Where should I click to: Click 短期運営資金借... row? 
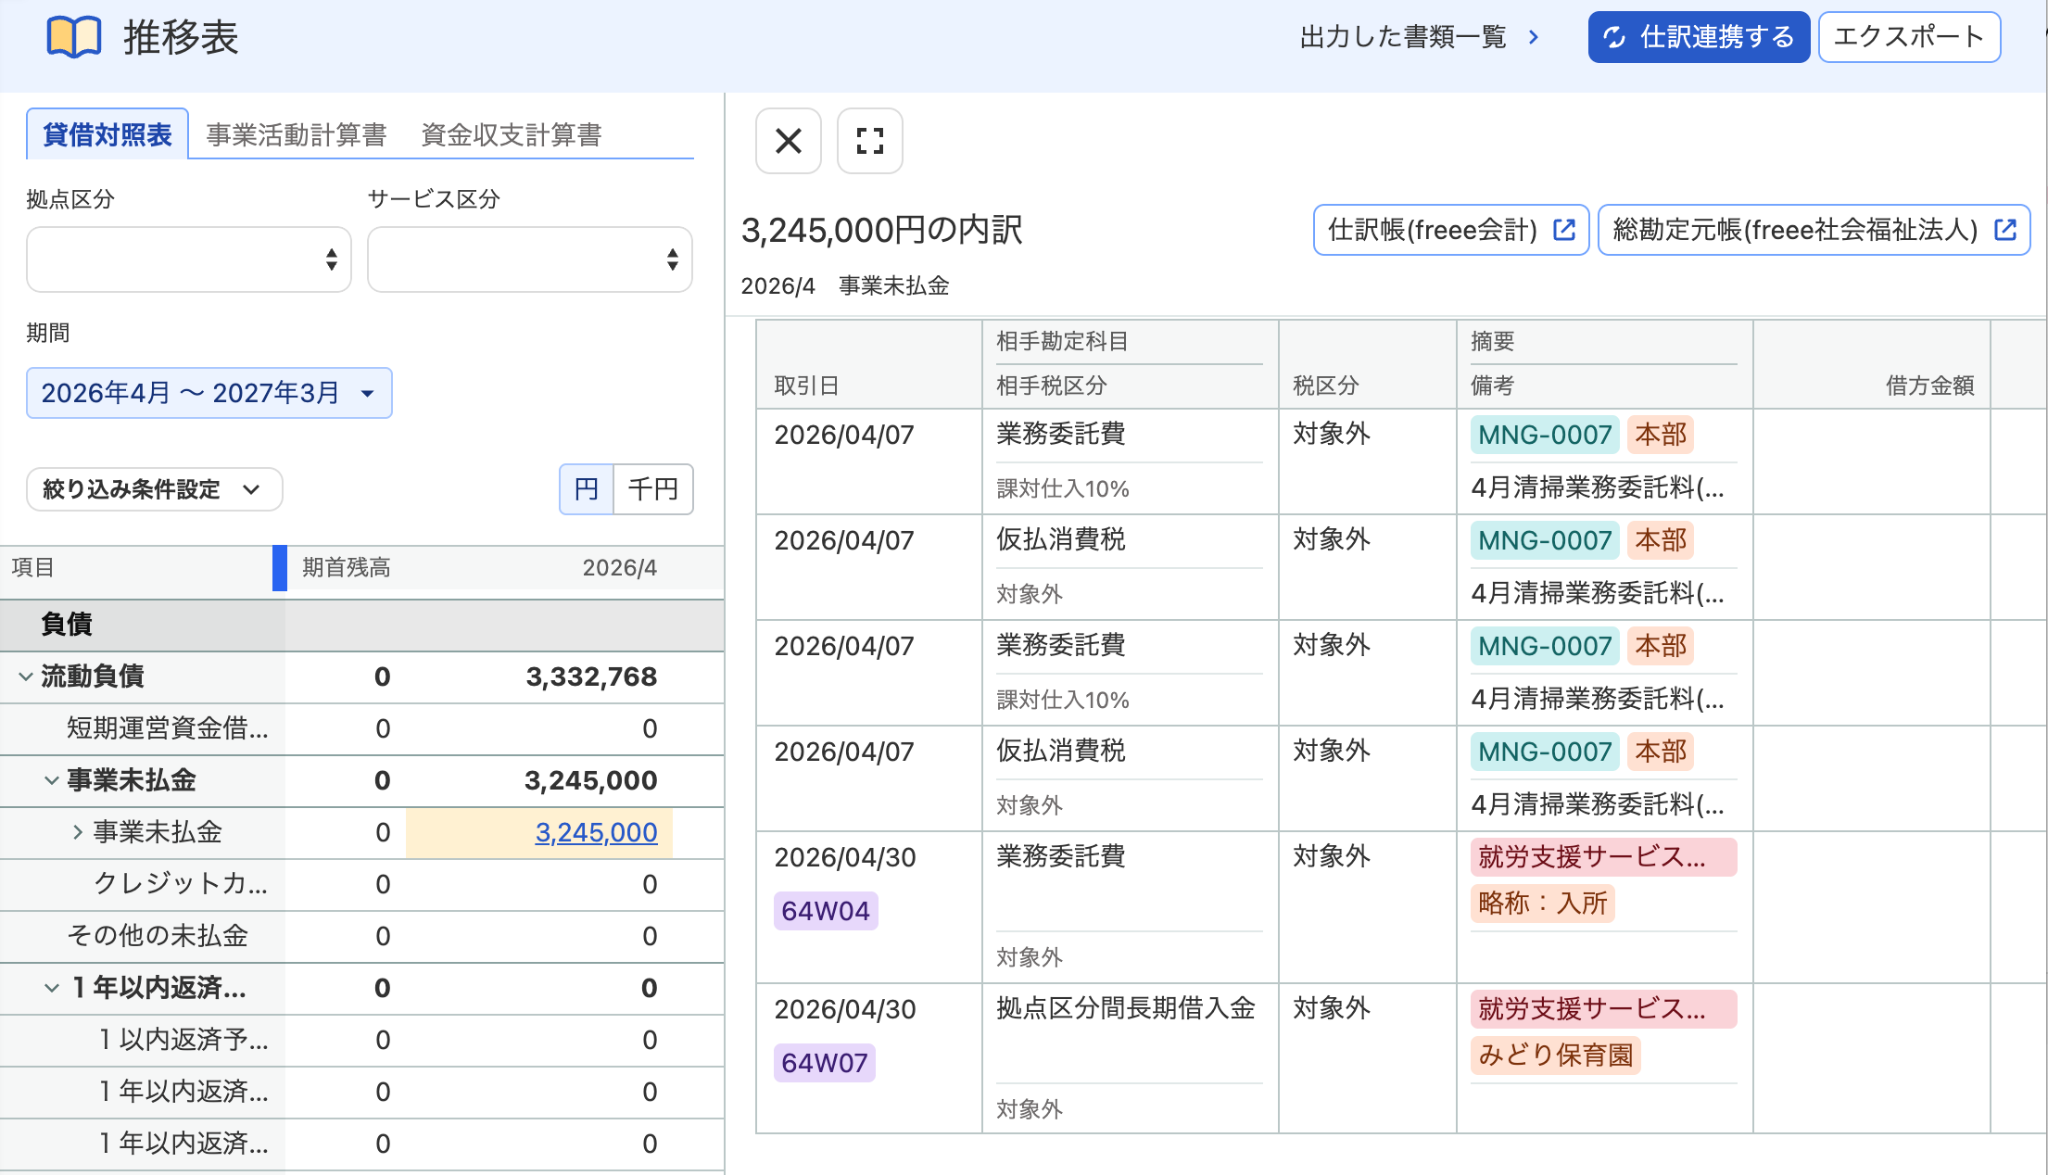click(x=362, y=729)
